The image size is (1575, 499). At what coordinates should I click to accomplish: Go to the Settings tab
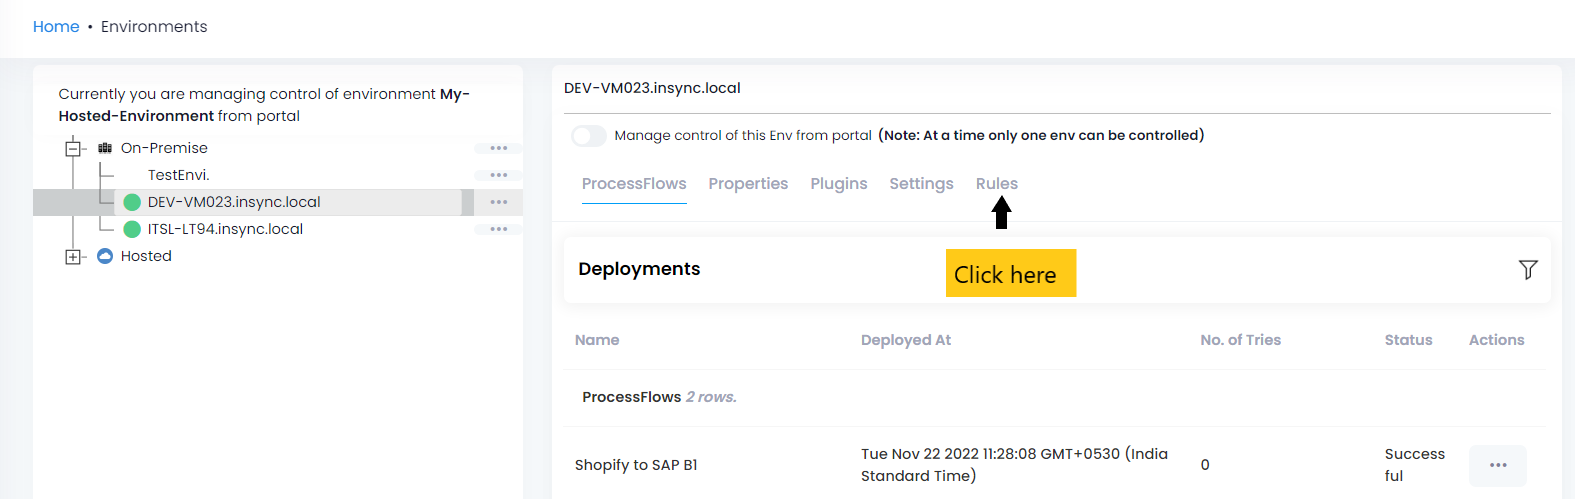[921, 184]
